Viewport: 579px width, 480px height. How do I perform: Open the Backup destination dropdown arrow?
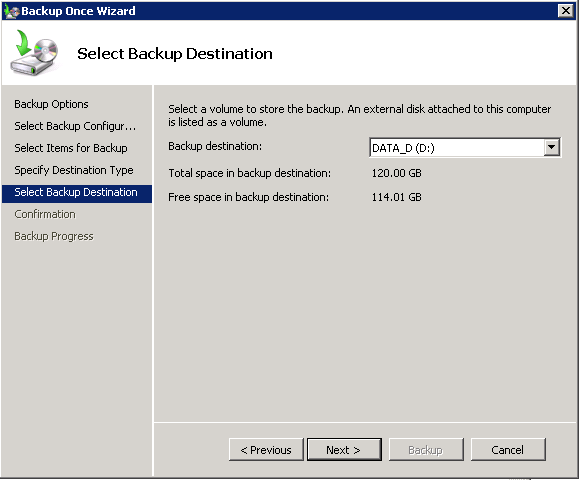[551, 147]
